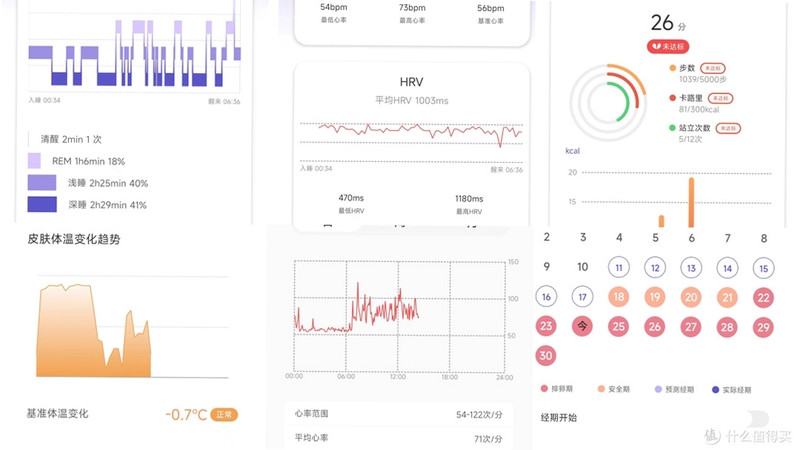Click the 实际经期 legend dot
The height and width of the screenshot is (450, 800).
click(715, 390)
